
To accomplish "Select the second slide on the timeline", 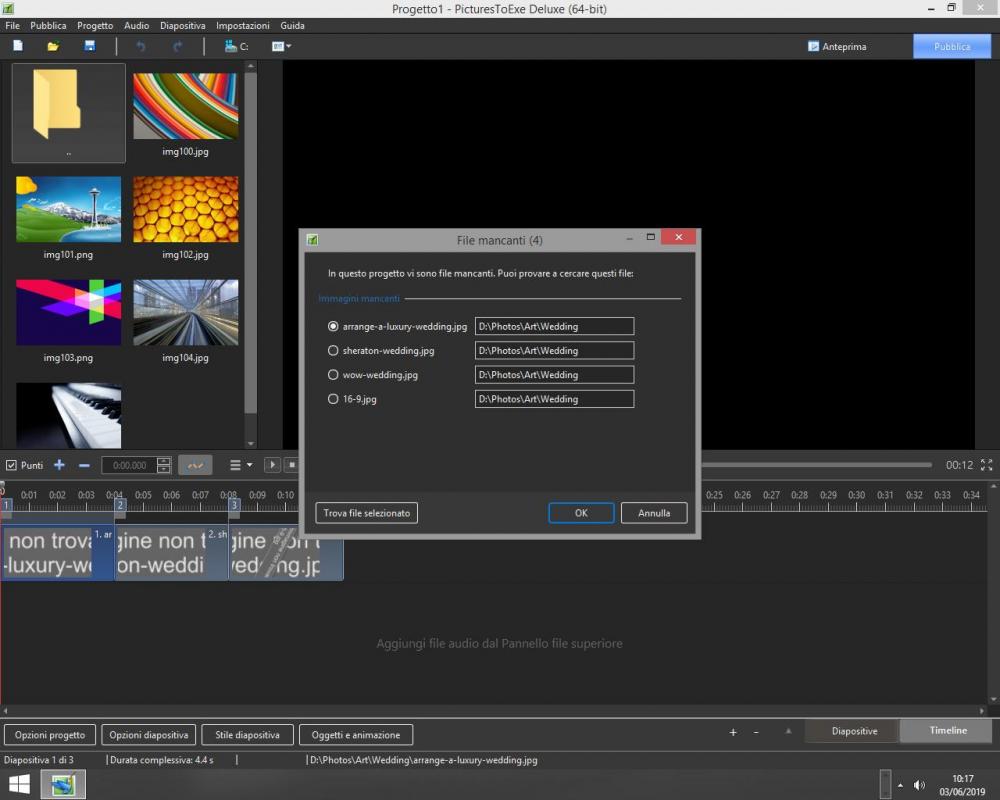I will (172, 552).
